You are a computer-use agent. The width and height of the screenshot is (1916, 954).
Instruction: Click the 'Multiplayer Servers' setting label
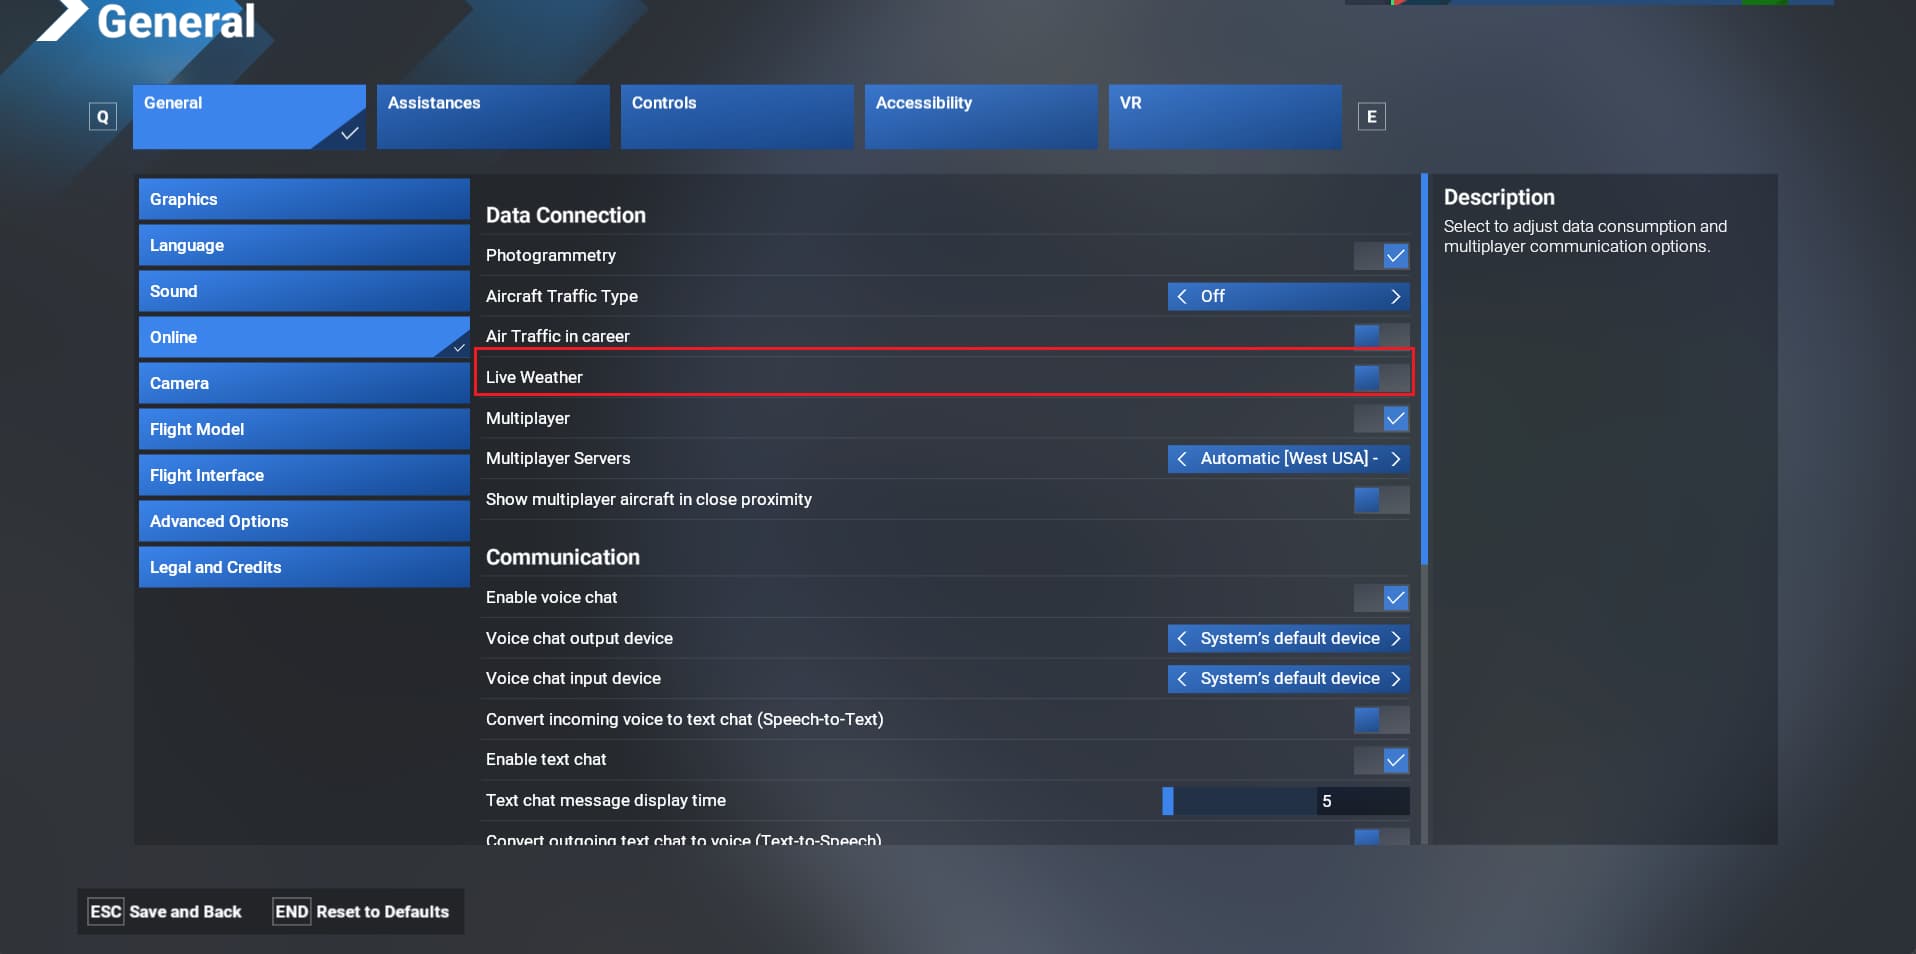tap(558, 458)
